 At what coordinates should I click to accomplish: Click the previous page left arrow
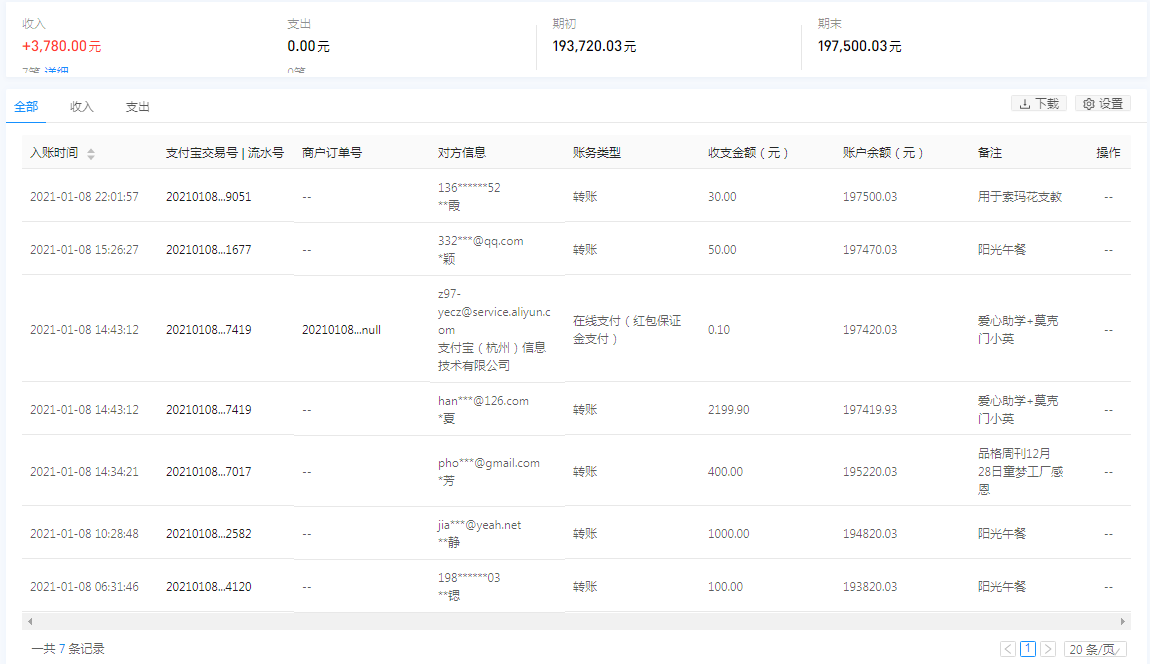(x=1006, y=649)
